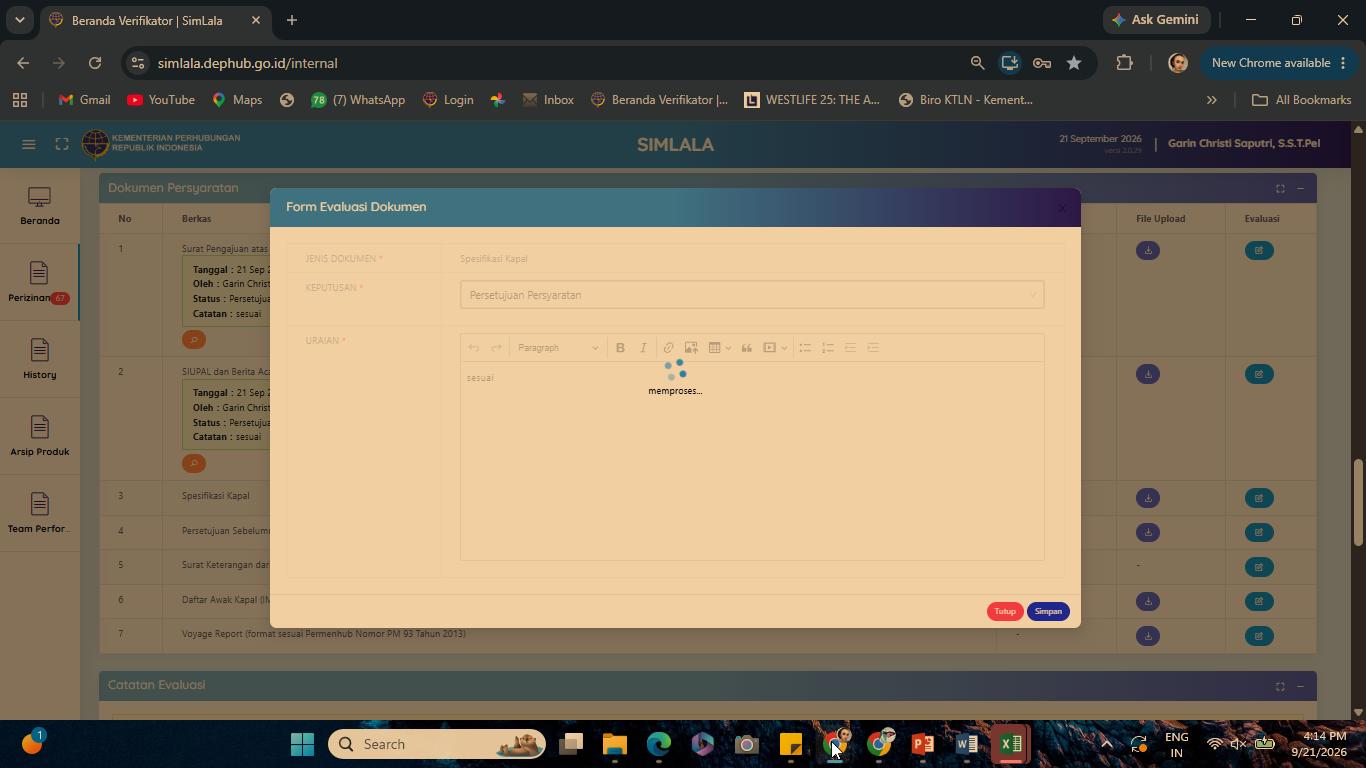Insert link using the editor toolbar
1366x768 pixels.
pos(668,348)
